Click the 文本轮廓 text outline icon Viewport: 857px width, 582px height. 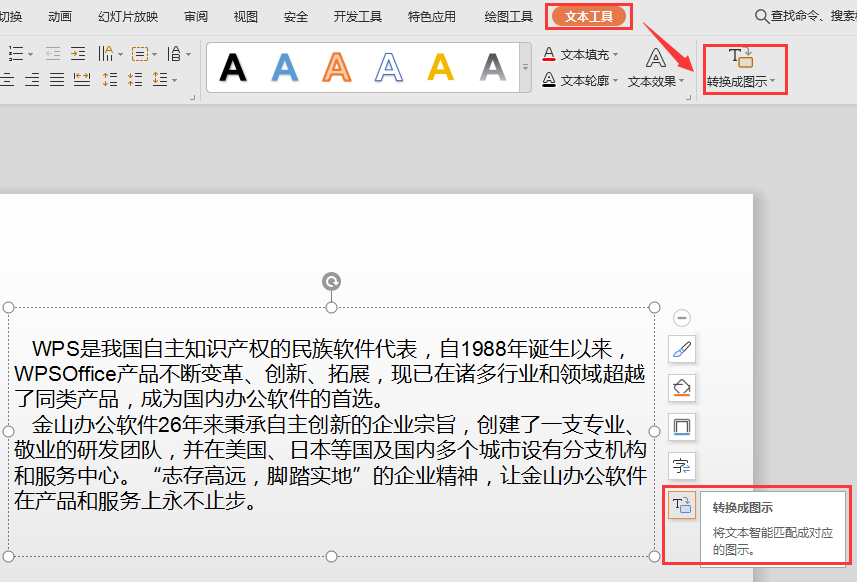(x=549, y=80)
